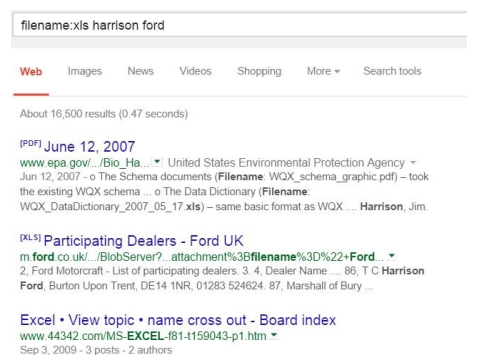477x360 pixels.
Task: Open Search tools options
Action: 392,71
